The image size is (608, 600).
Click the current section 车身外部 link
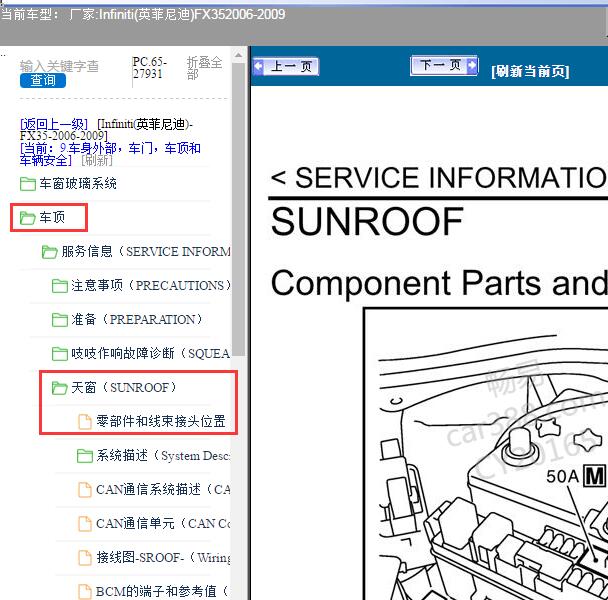[110, 154]
